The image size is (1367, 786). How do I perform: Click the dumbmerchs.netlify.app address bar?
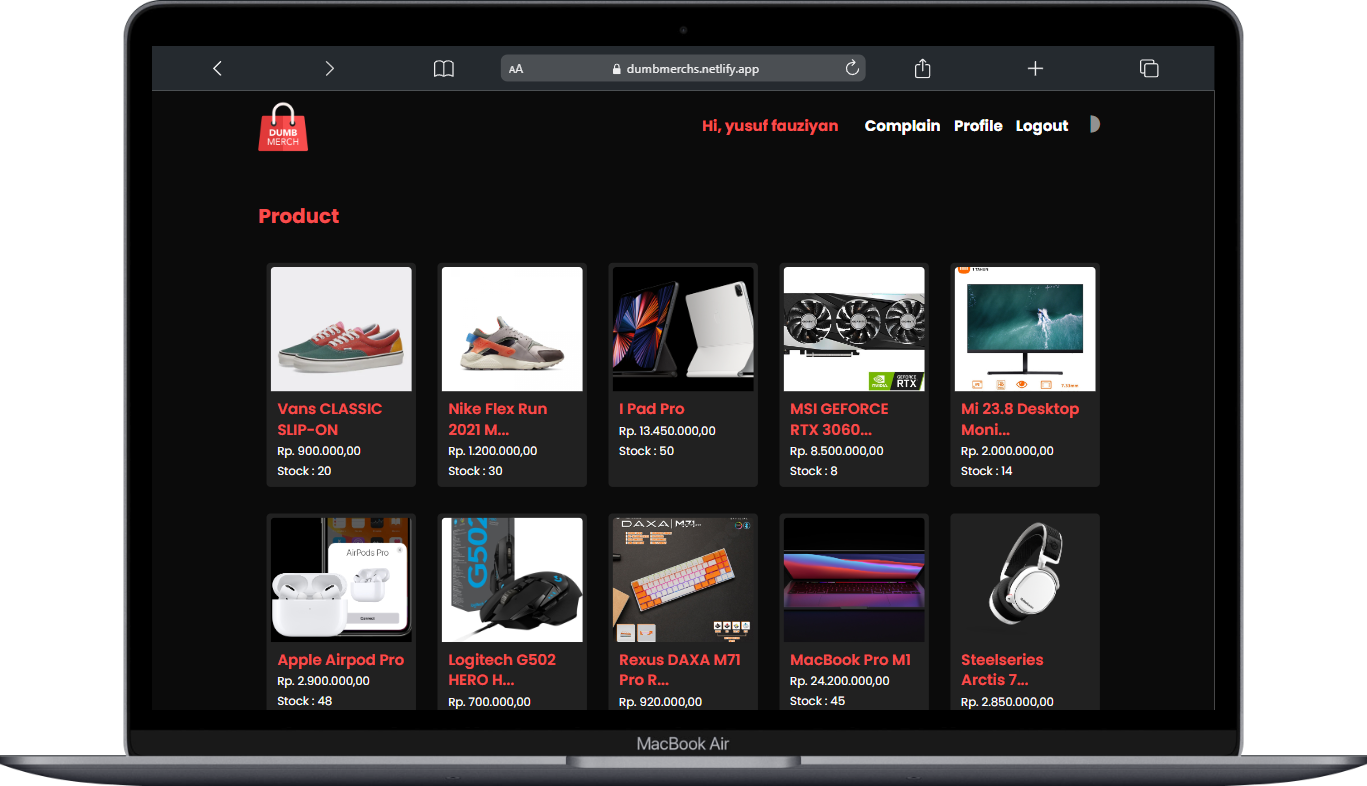click(x=684, y=69)
